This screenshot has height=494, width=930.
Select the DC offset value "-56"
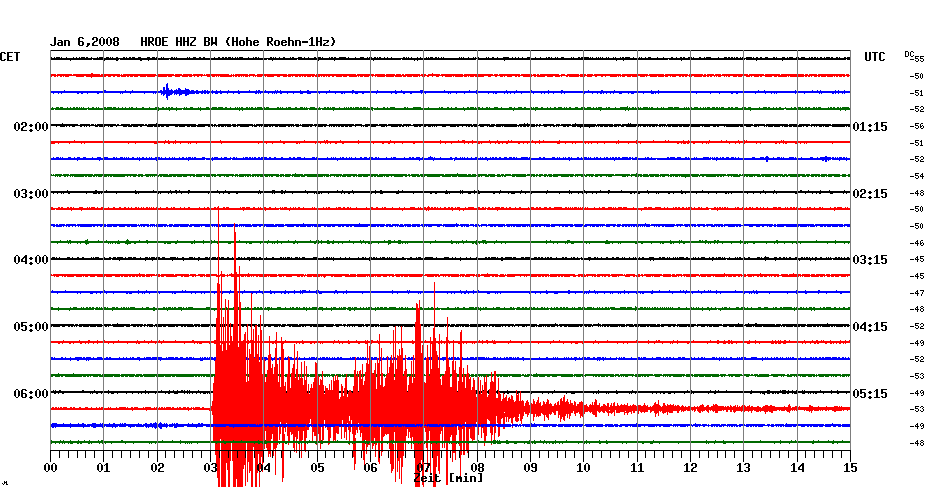click(x=917, y=126)
